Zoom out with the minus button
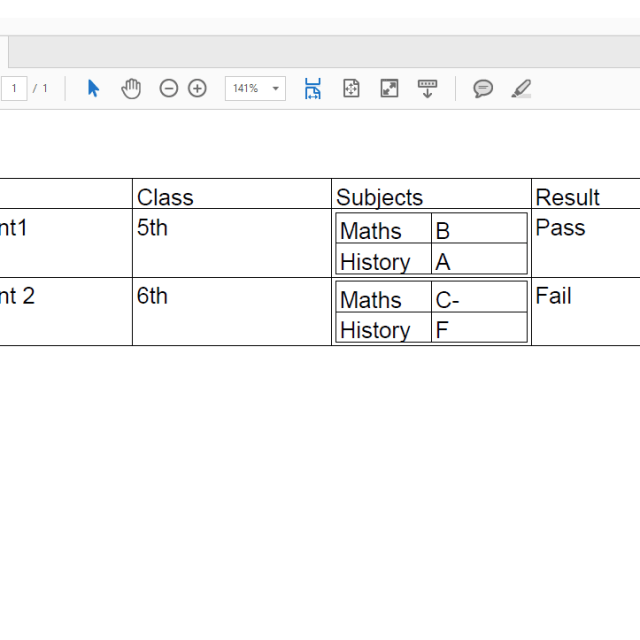Image resolution: width=640 pixels, height=640 pixels. pyautogui.click(x=169, y=89)
